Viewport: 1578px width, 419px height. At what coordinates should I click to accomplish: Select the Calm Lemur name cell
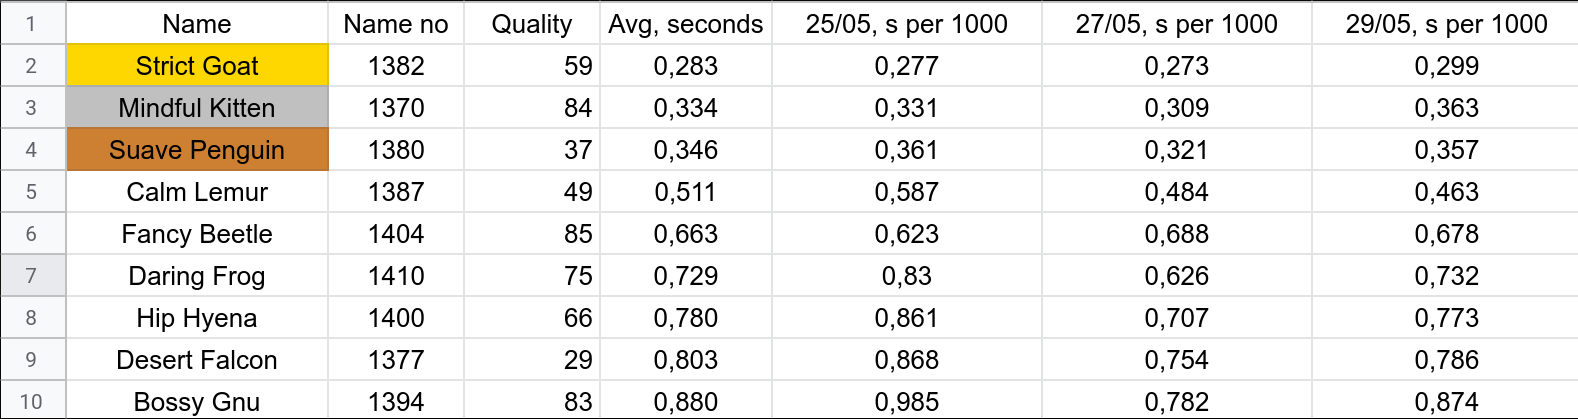click(x=197, y=192)
